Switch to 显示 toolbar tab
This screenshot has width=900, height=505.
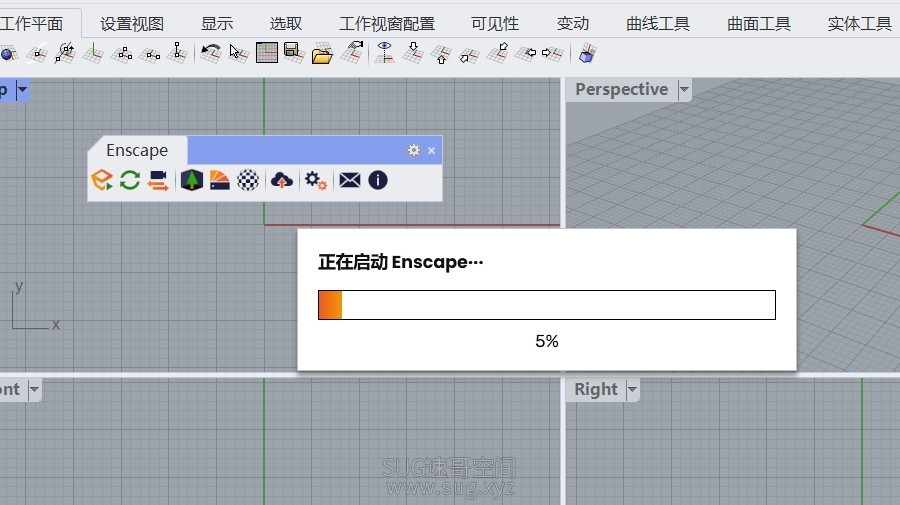tap(217, 24)
